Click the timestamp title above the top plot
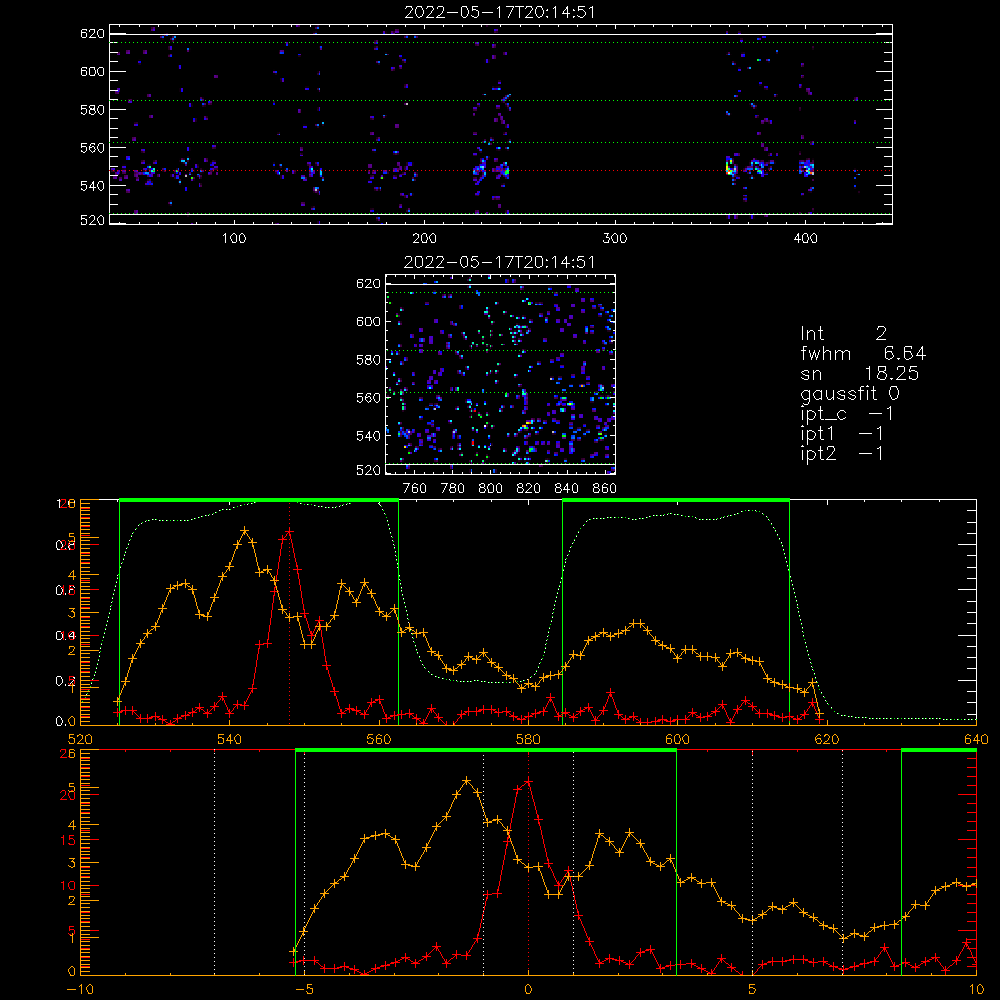The height and width of the screenshot is (1000, 1000). [x=500, y=12]
